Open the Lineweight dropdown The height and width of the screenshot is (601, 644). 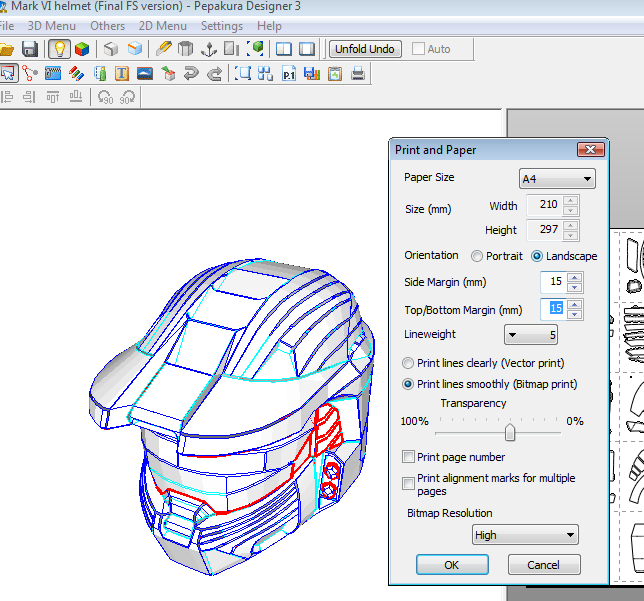(x=530, y=334)
